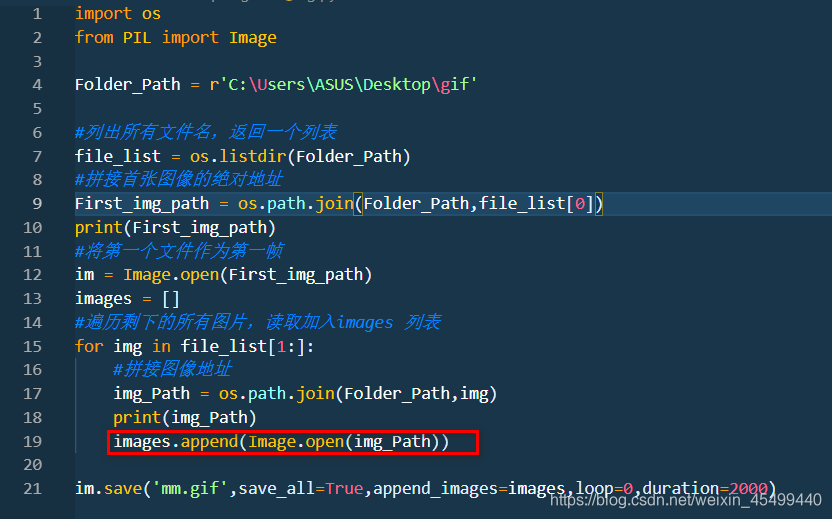This screenshot has width=832, height=519.
Task: Click 'from PIL import Image' line
Action: point(176,38)
